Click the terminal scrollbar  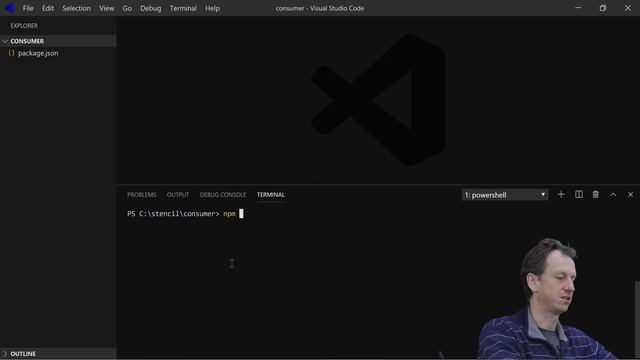(x=637, y=319)
